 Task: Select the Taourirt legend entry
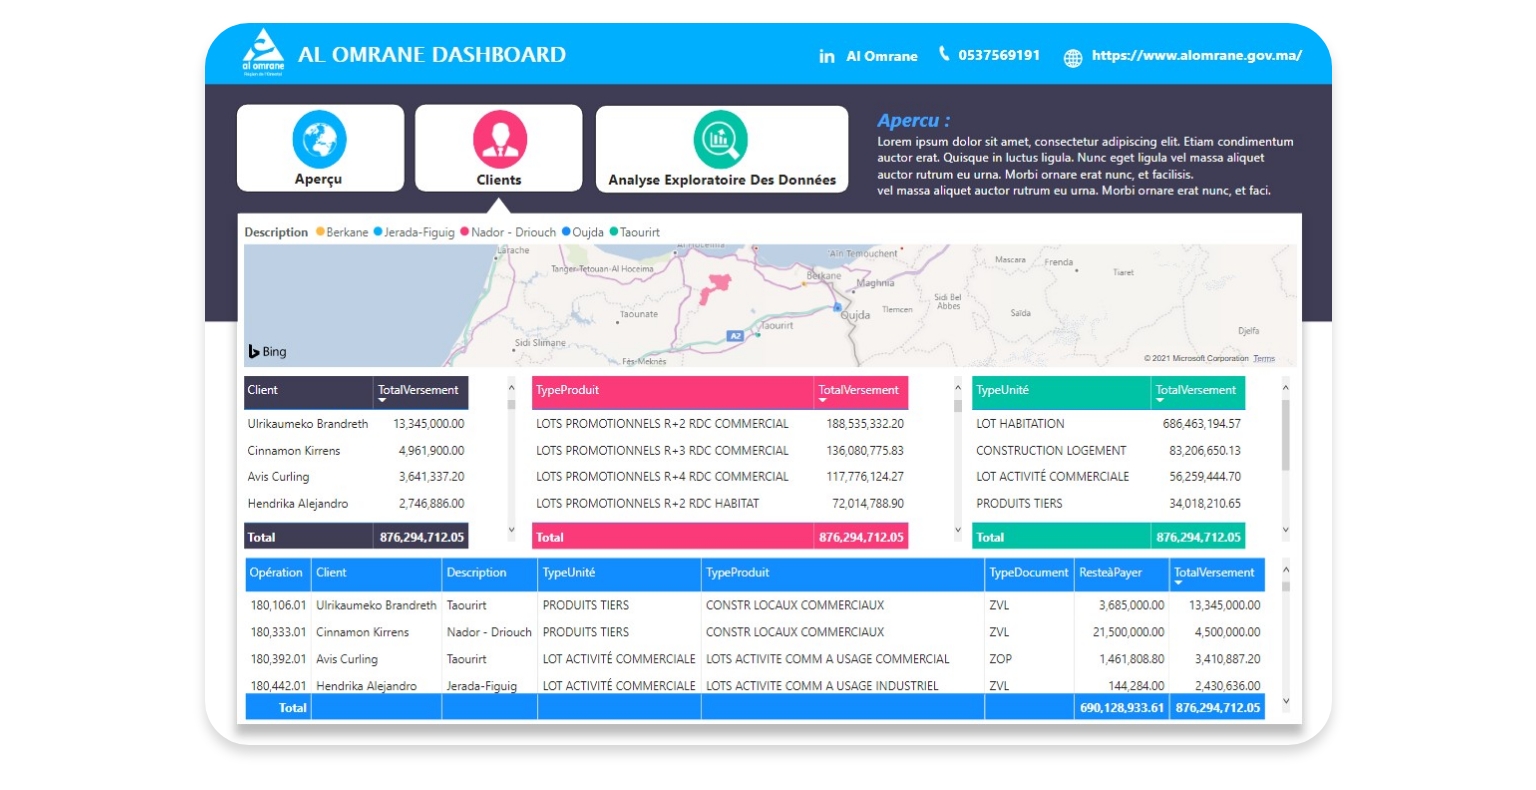tap(639, 233)
